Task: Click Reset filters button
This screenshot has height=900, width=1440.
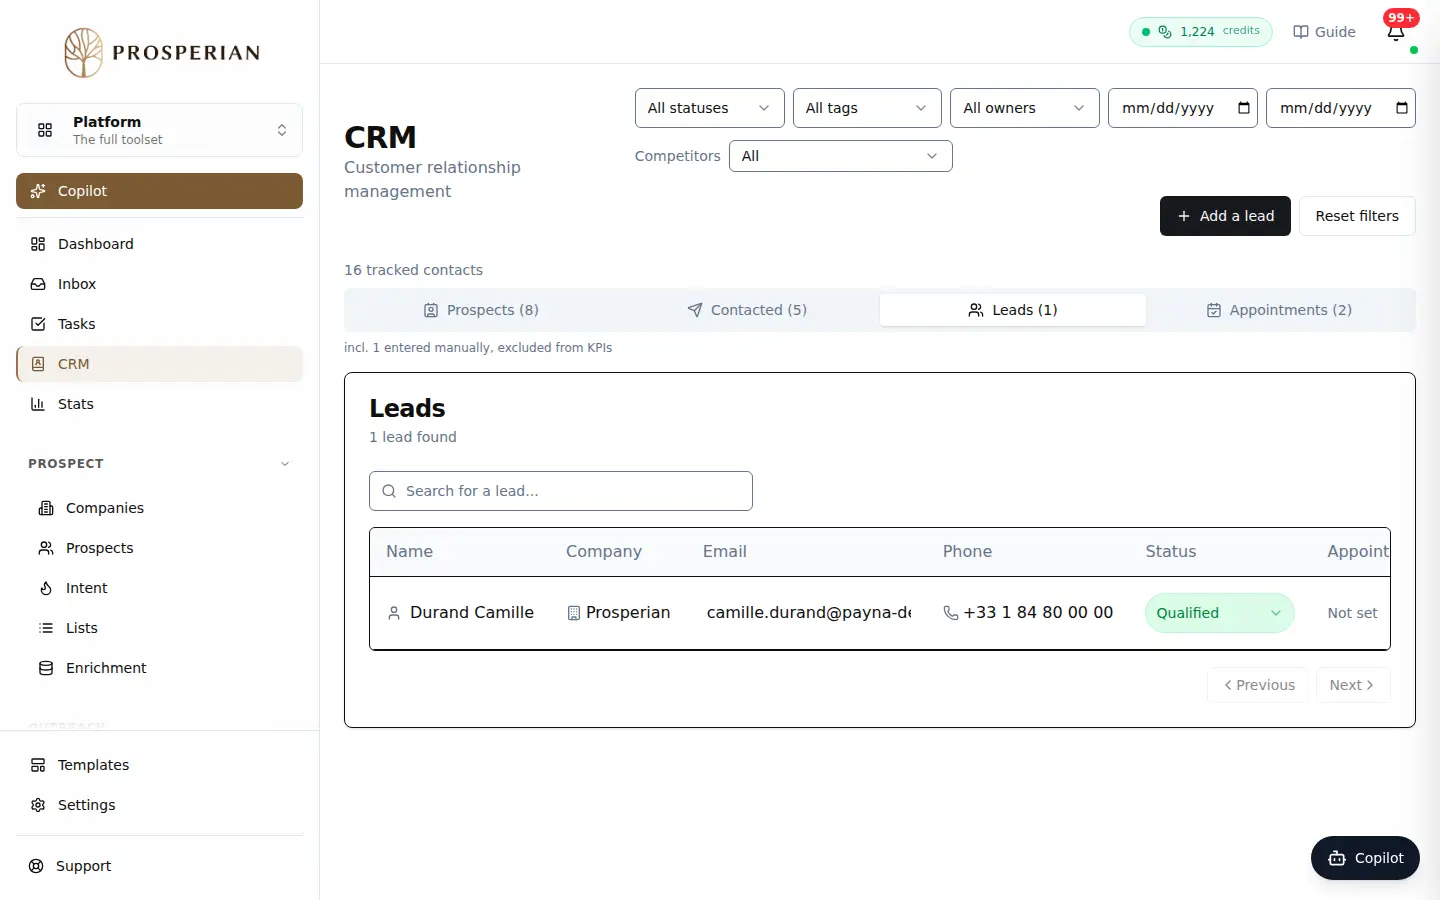Action: tap(1357, 216)
